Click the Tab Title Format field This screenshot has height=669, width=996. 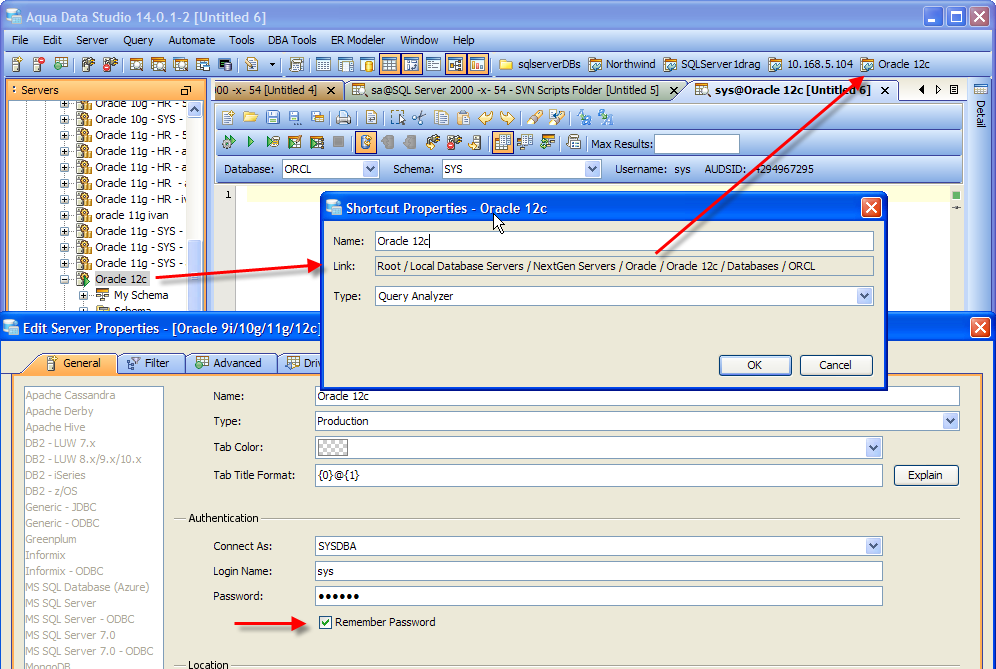click(x=598, y=475)
